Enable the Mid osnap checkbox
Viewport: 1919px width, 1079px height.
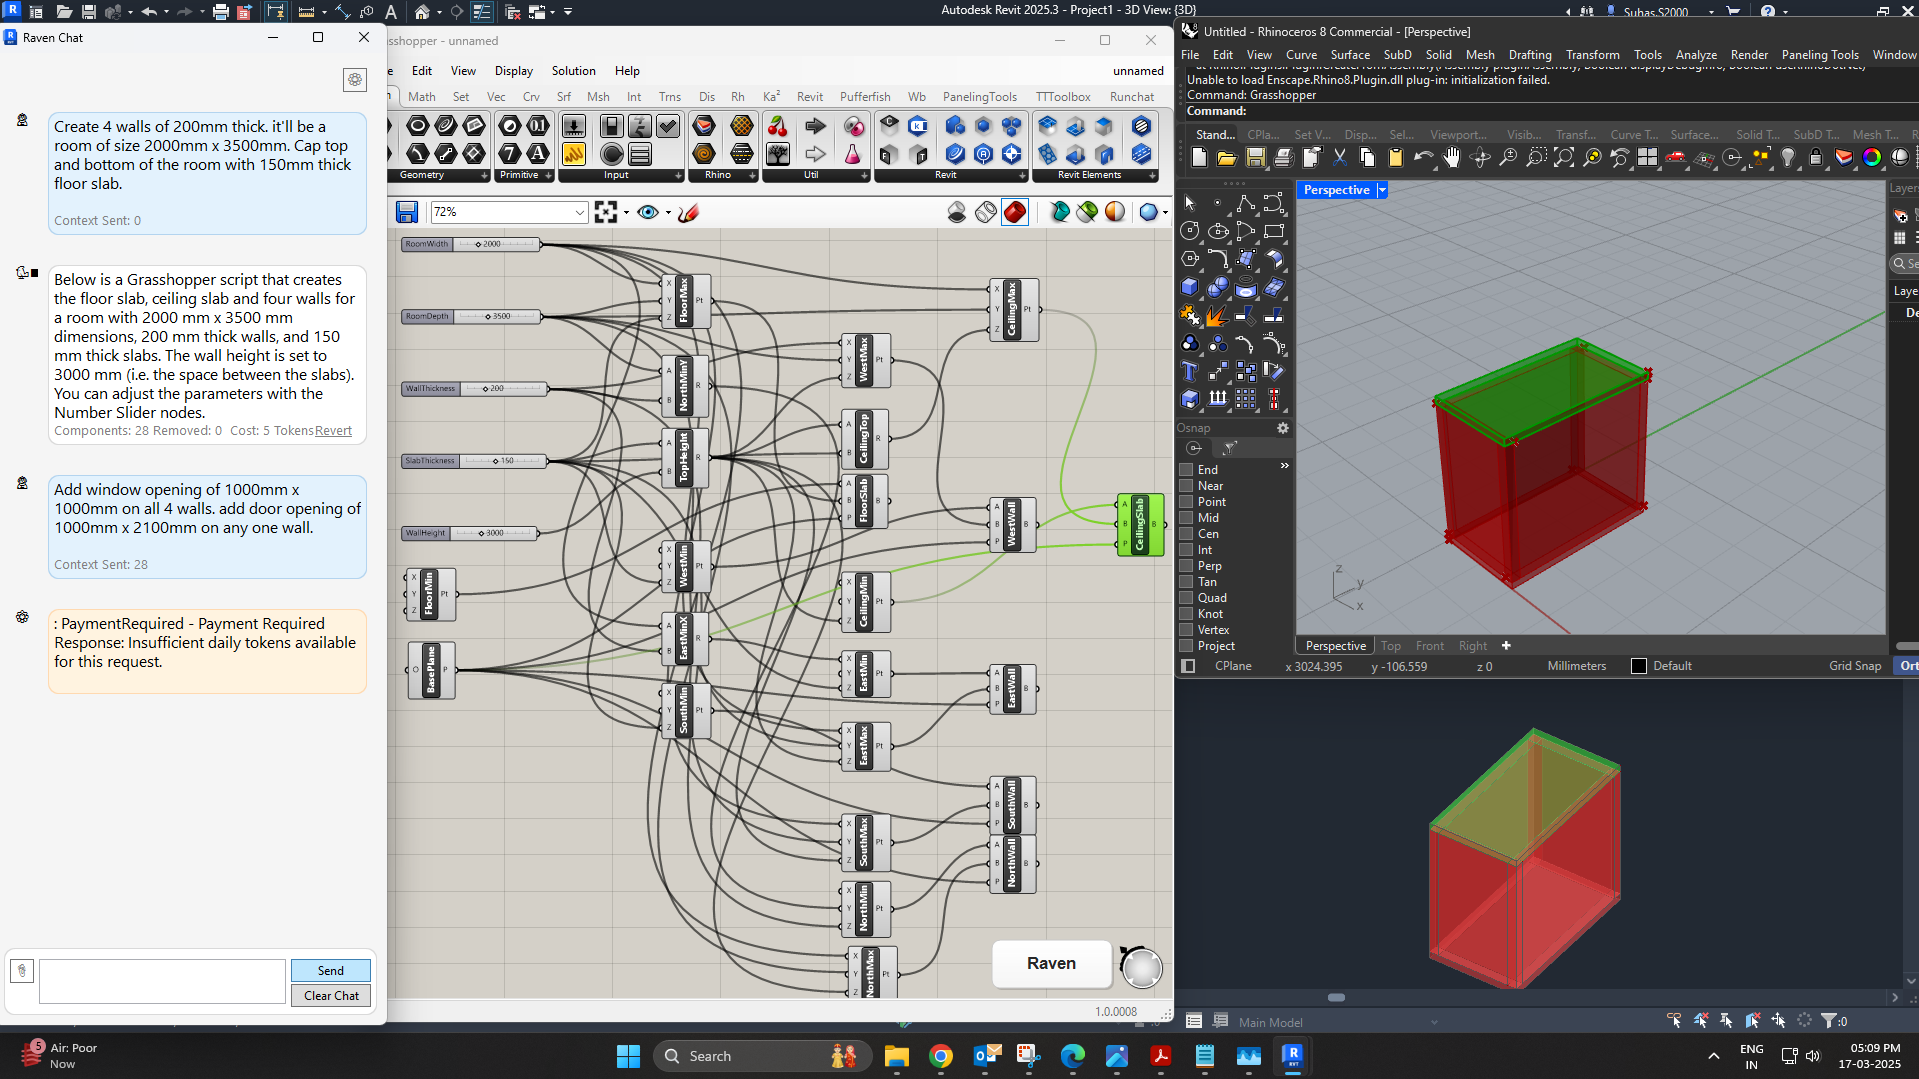click(x=1186, y=518)
